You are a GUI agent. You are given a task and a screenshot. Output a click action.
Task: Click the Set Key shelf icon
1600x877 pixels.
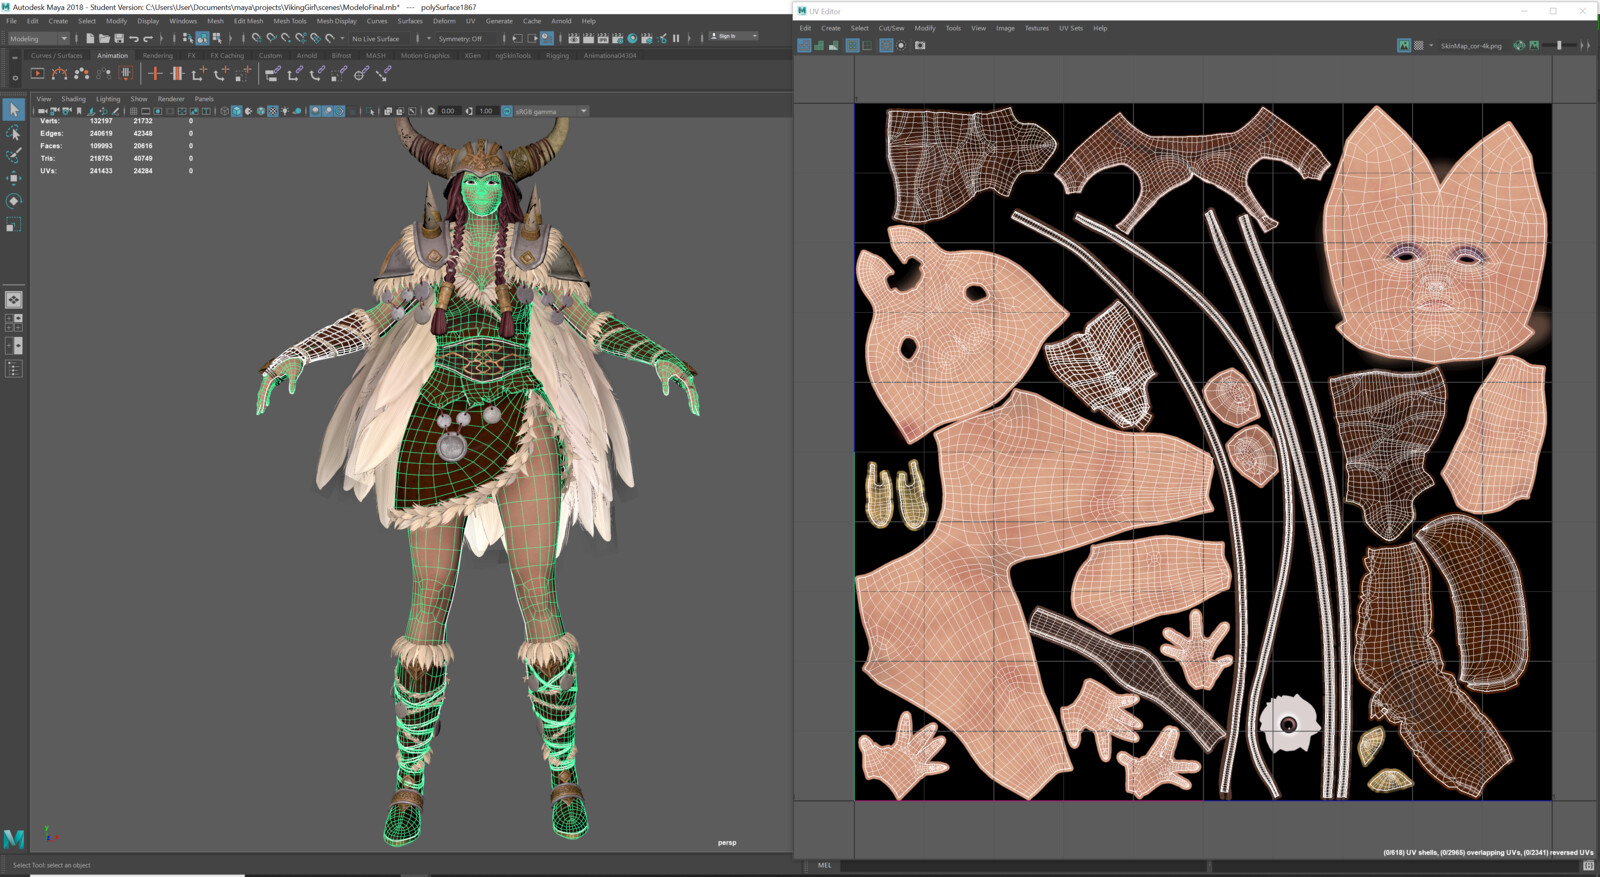155,73
